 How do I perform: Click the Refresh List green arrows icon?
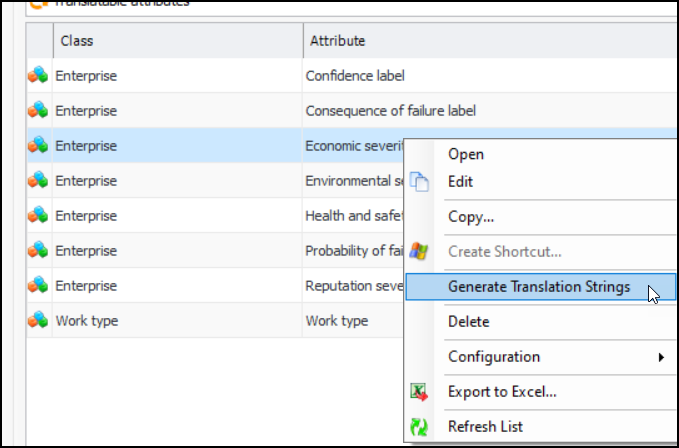tap(420, 427)
